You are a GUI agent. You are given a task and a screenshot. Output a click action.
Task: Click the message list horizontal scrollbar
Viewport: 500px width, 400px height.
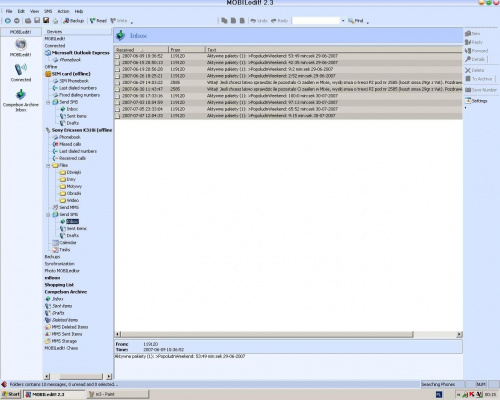tap(289, 334)
